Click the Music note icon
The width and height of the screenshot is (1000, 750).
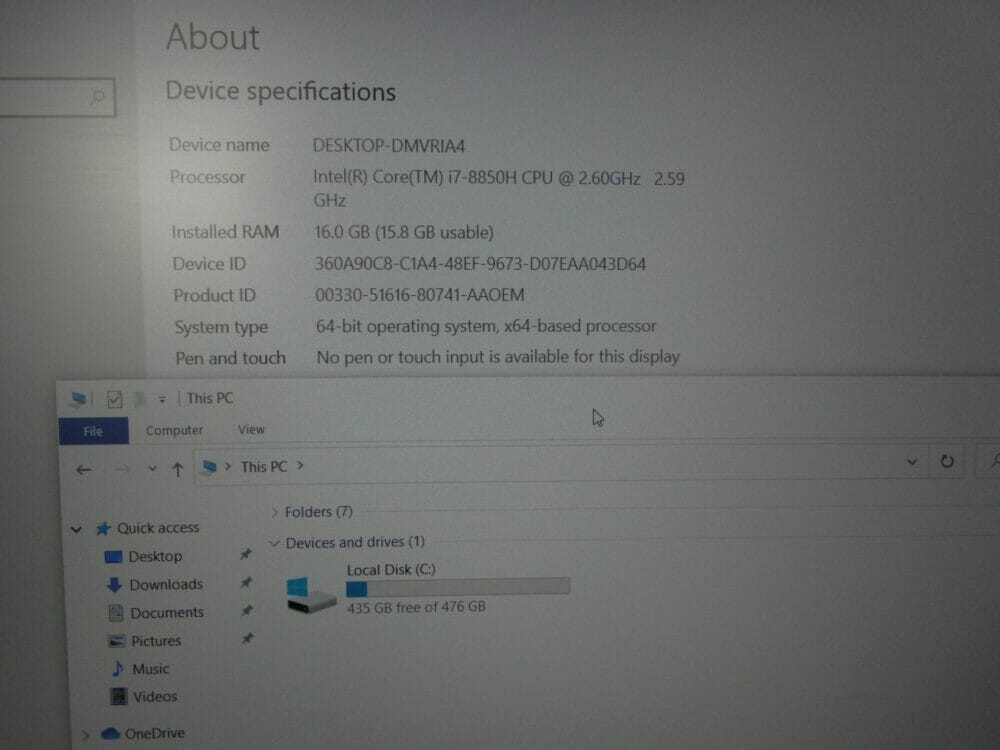(x=118, y=669)
